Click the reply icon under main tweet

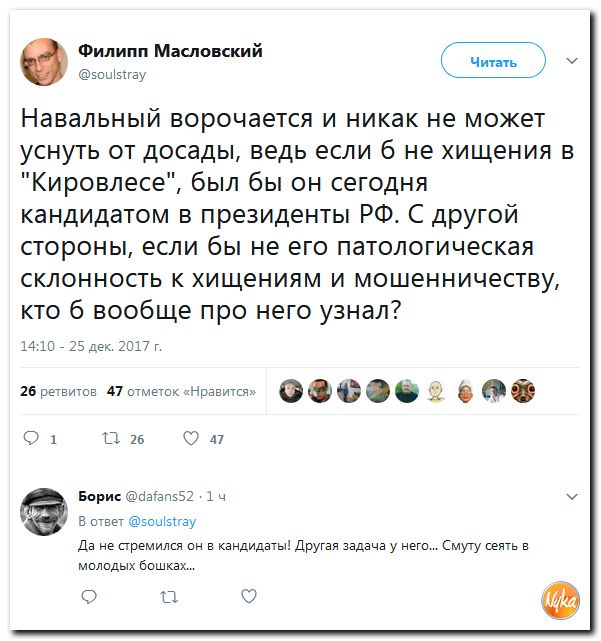31,438
